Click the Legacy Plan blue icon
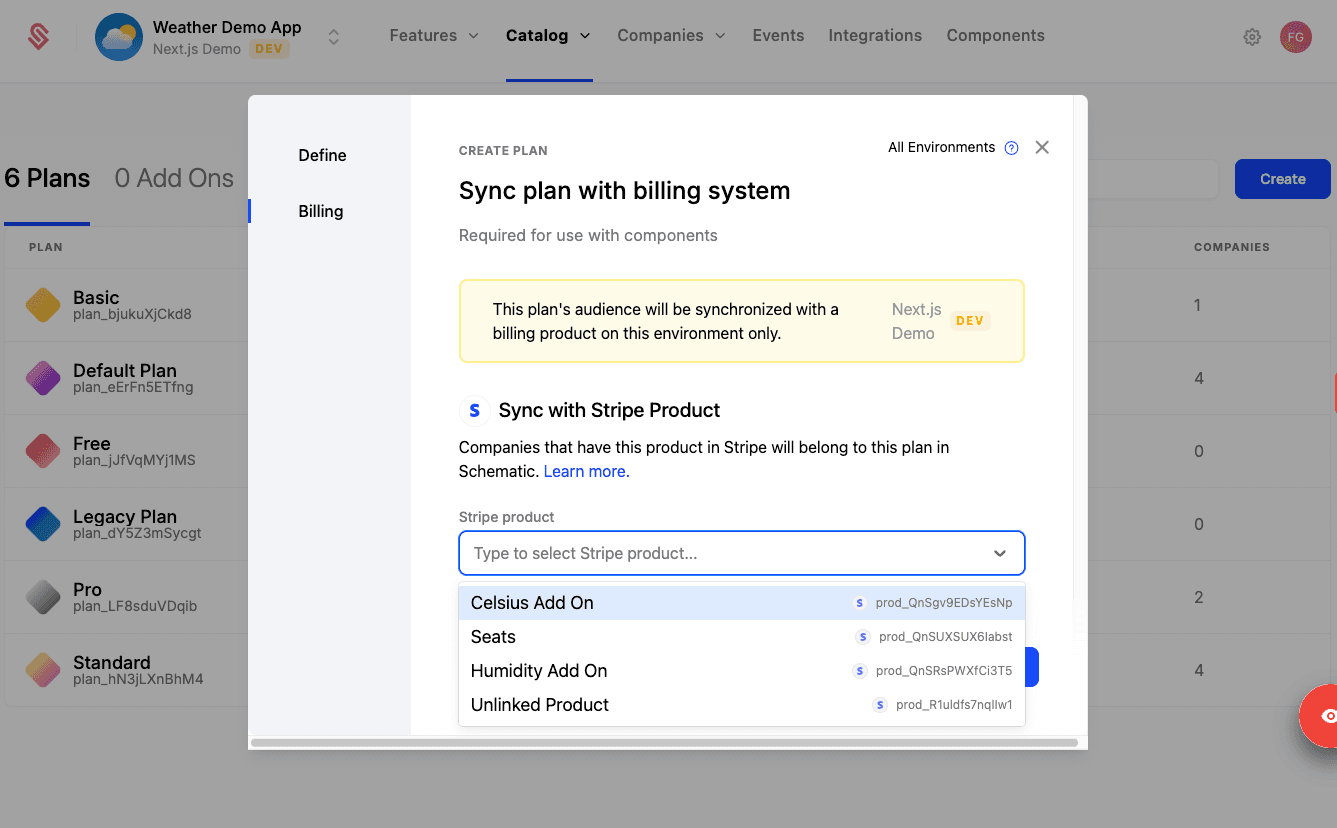 point(43,524)
